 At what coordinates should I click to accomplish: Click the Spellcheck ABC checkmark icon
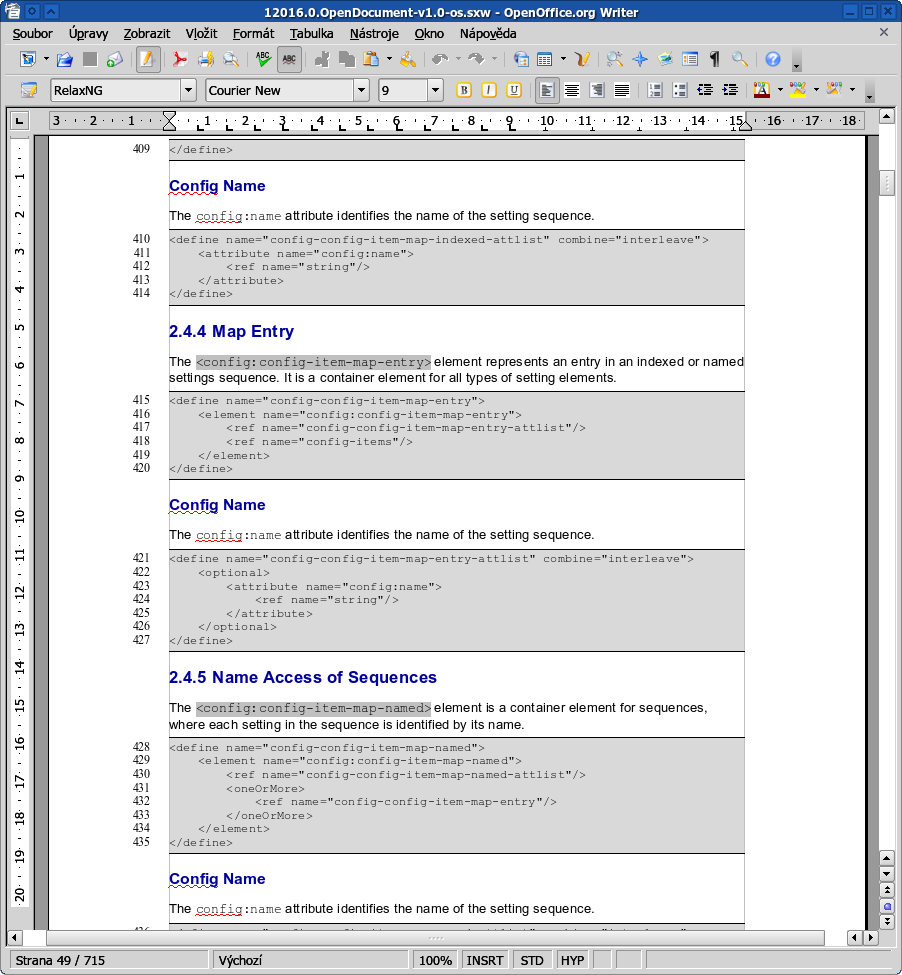[x=263, y=59]
